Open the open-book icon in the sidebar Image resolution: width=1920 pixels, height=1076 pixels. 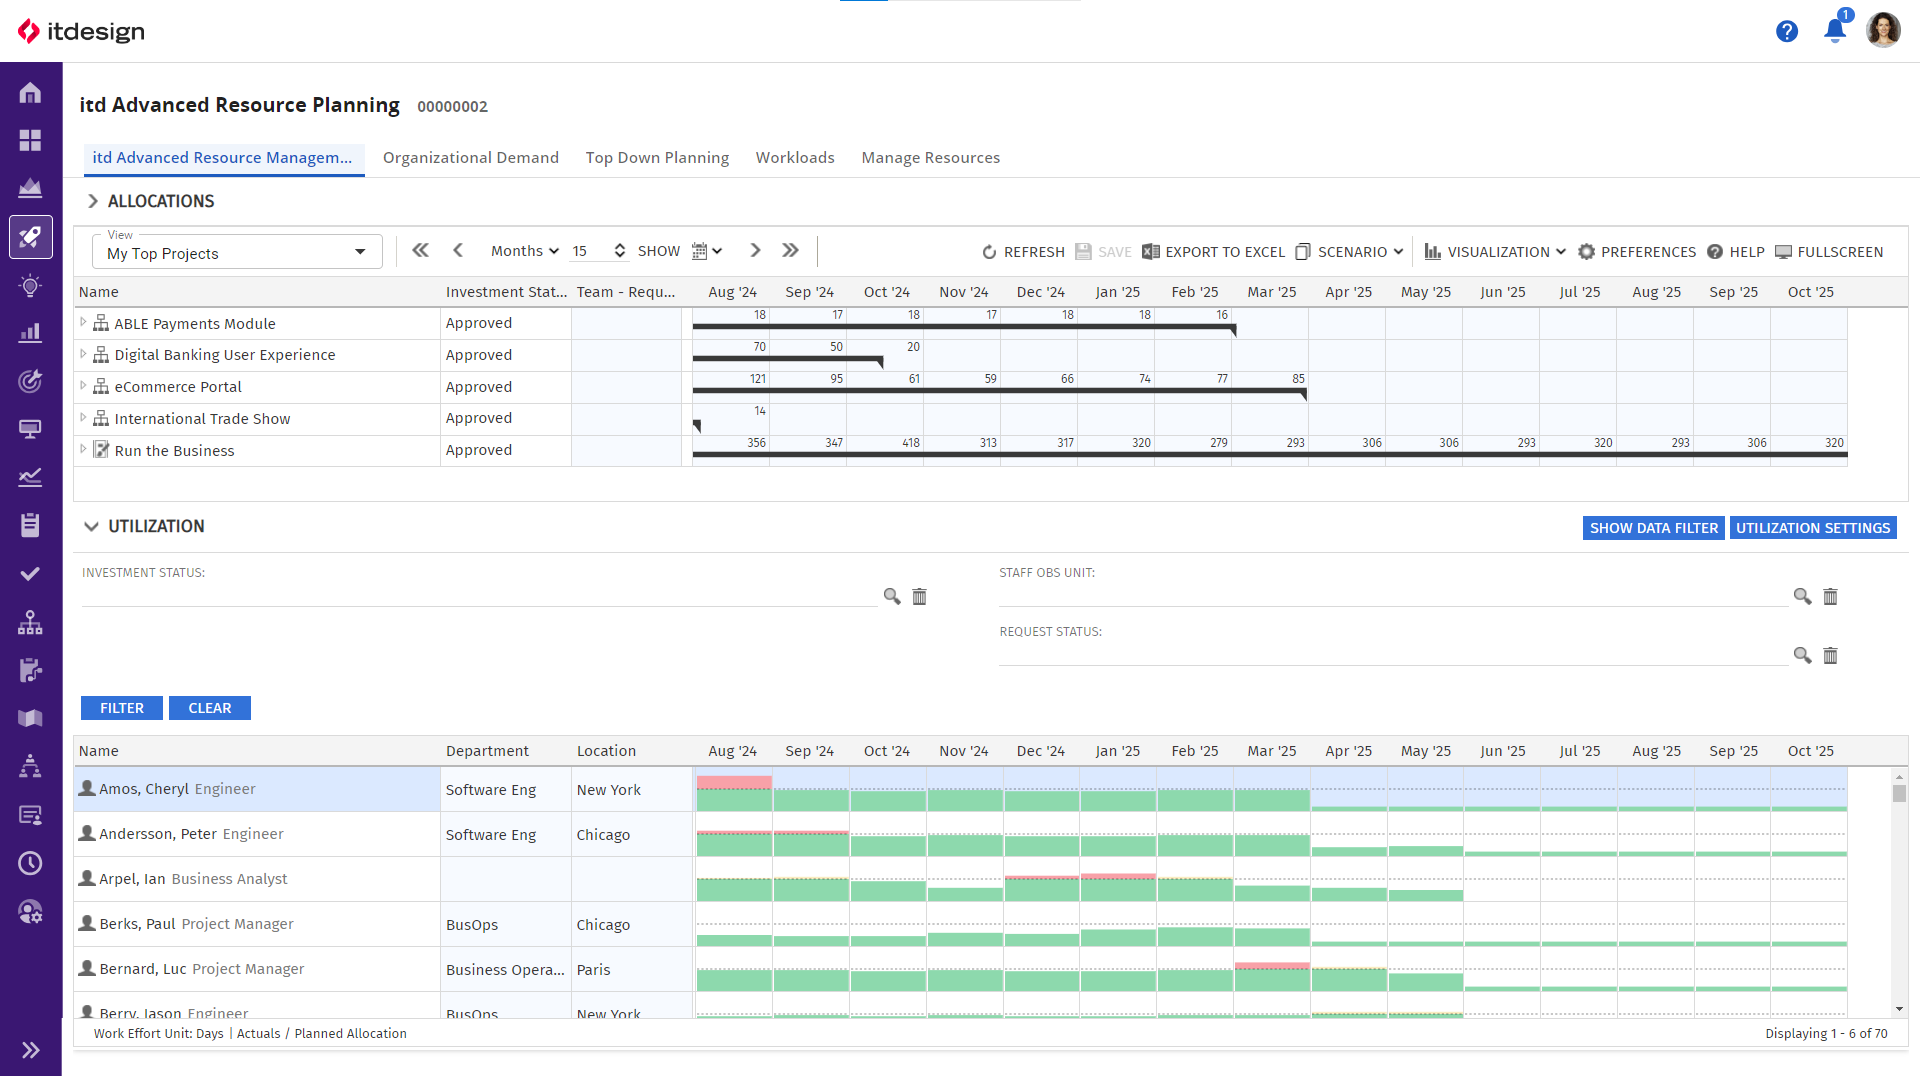click(30, 718)
